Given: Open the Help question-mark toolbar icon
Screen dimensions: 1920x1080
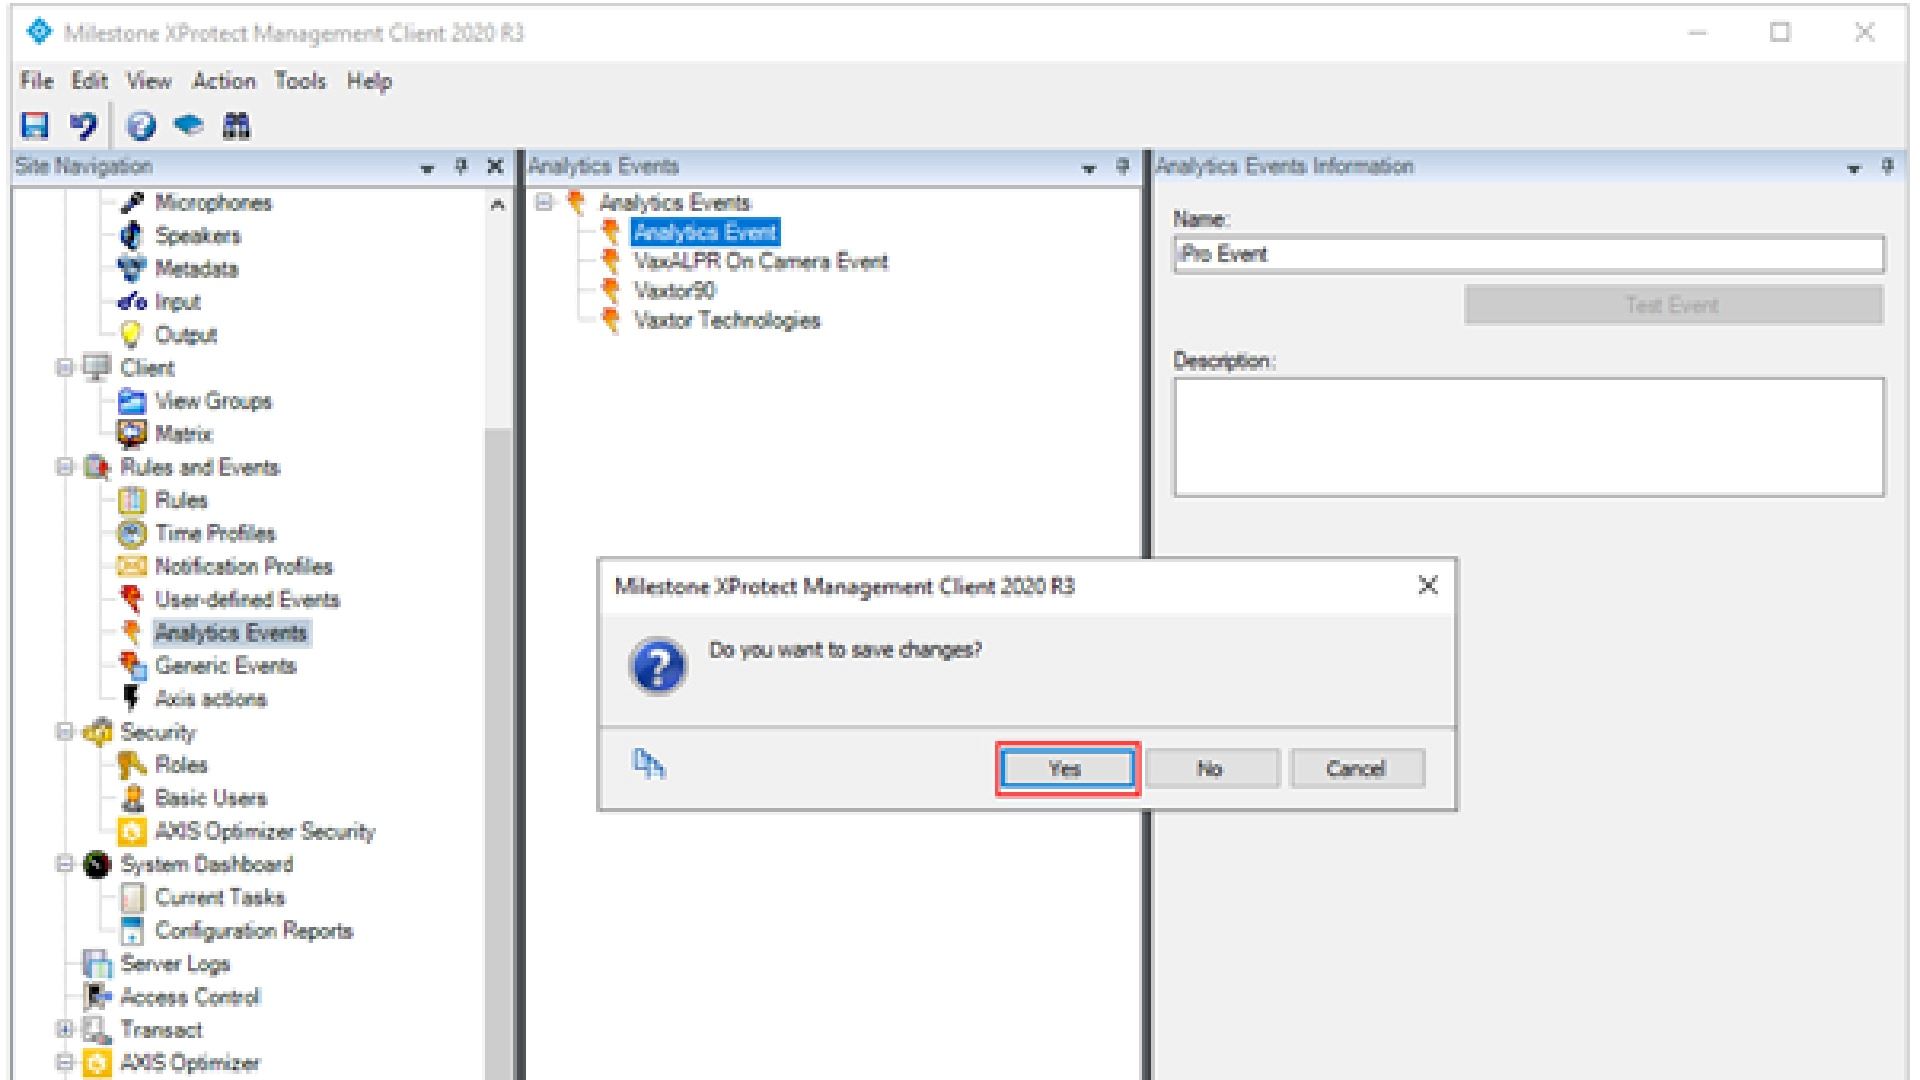Looking at the screenshot, I should pos(141,126).
